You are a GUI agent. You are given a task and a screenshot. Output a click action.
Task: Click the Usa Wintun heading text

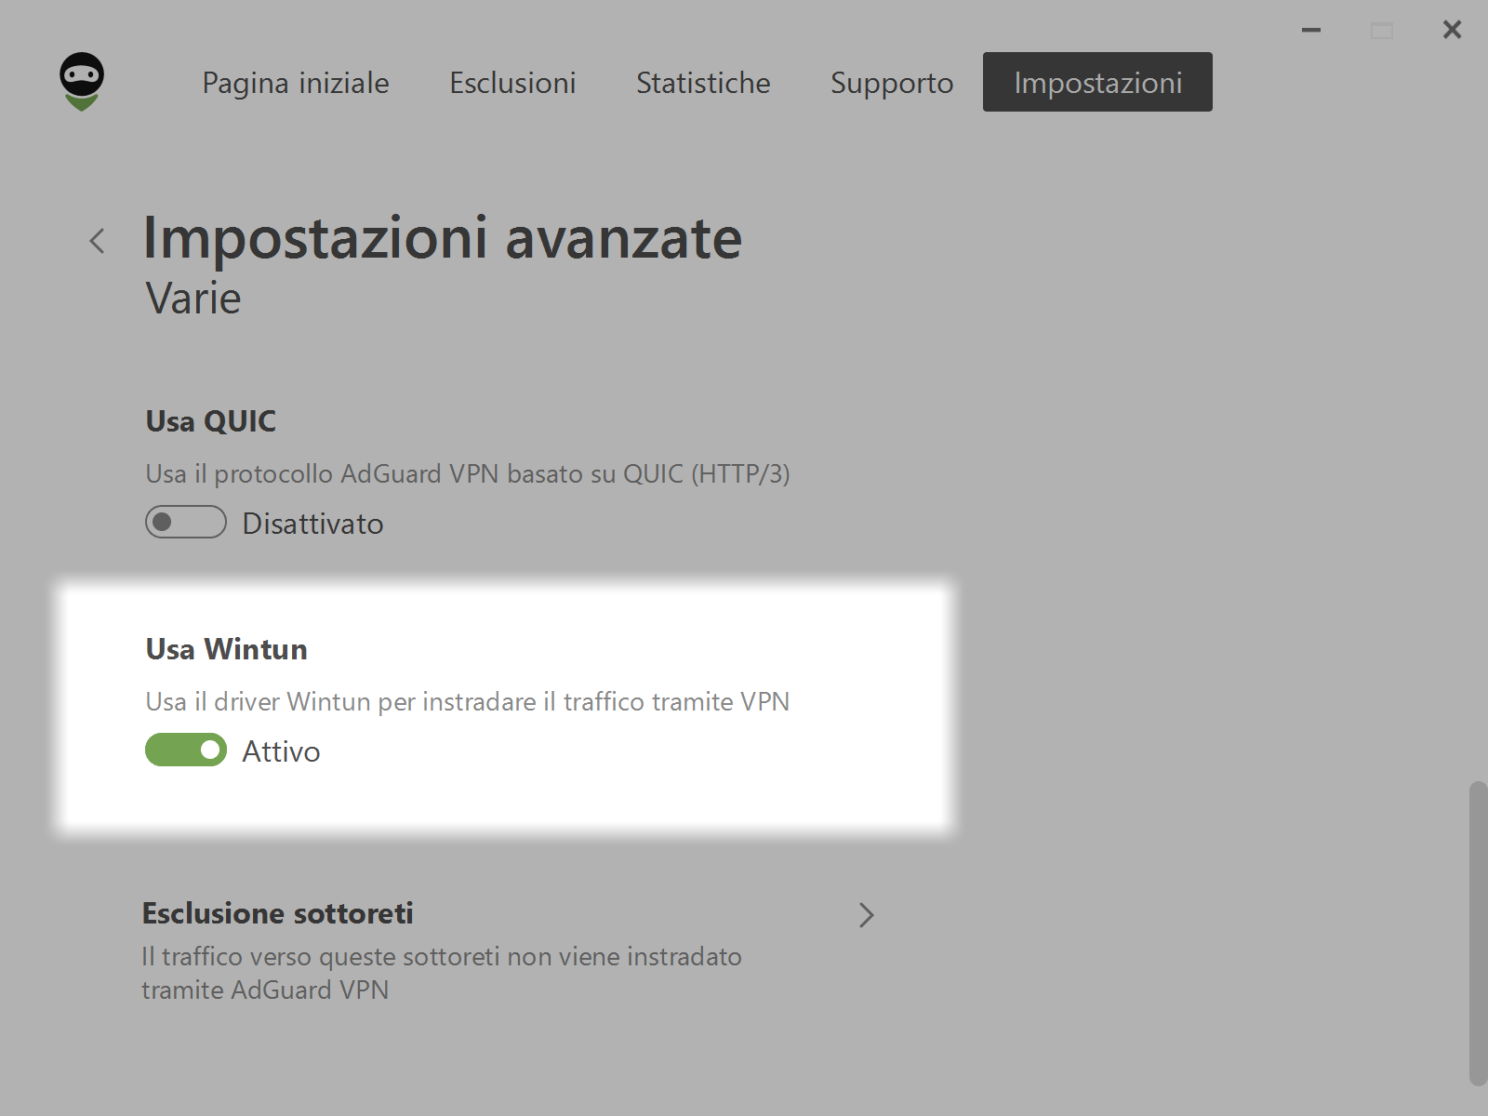point(227,649)
